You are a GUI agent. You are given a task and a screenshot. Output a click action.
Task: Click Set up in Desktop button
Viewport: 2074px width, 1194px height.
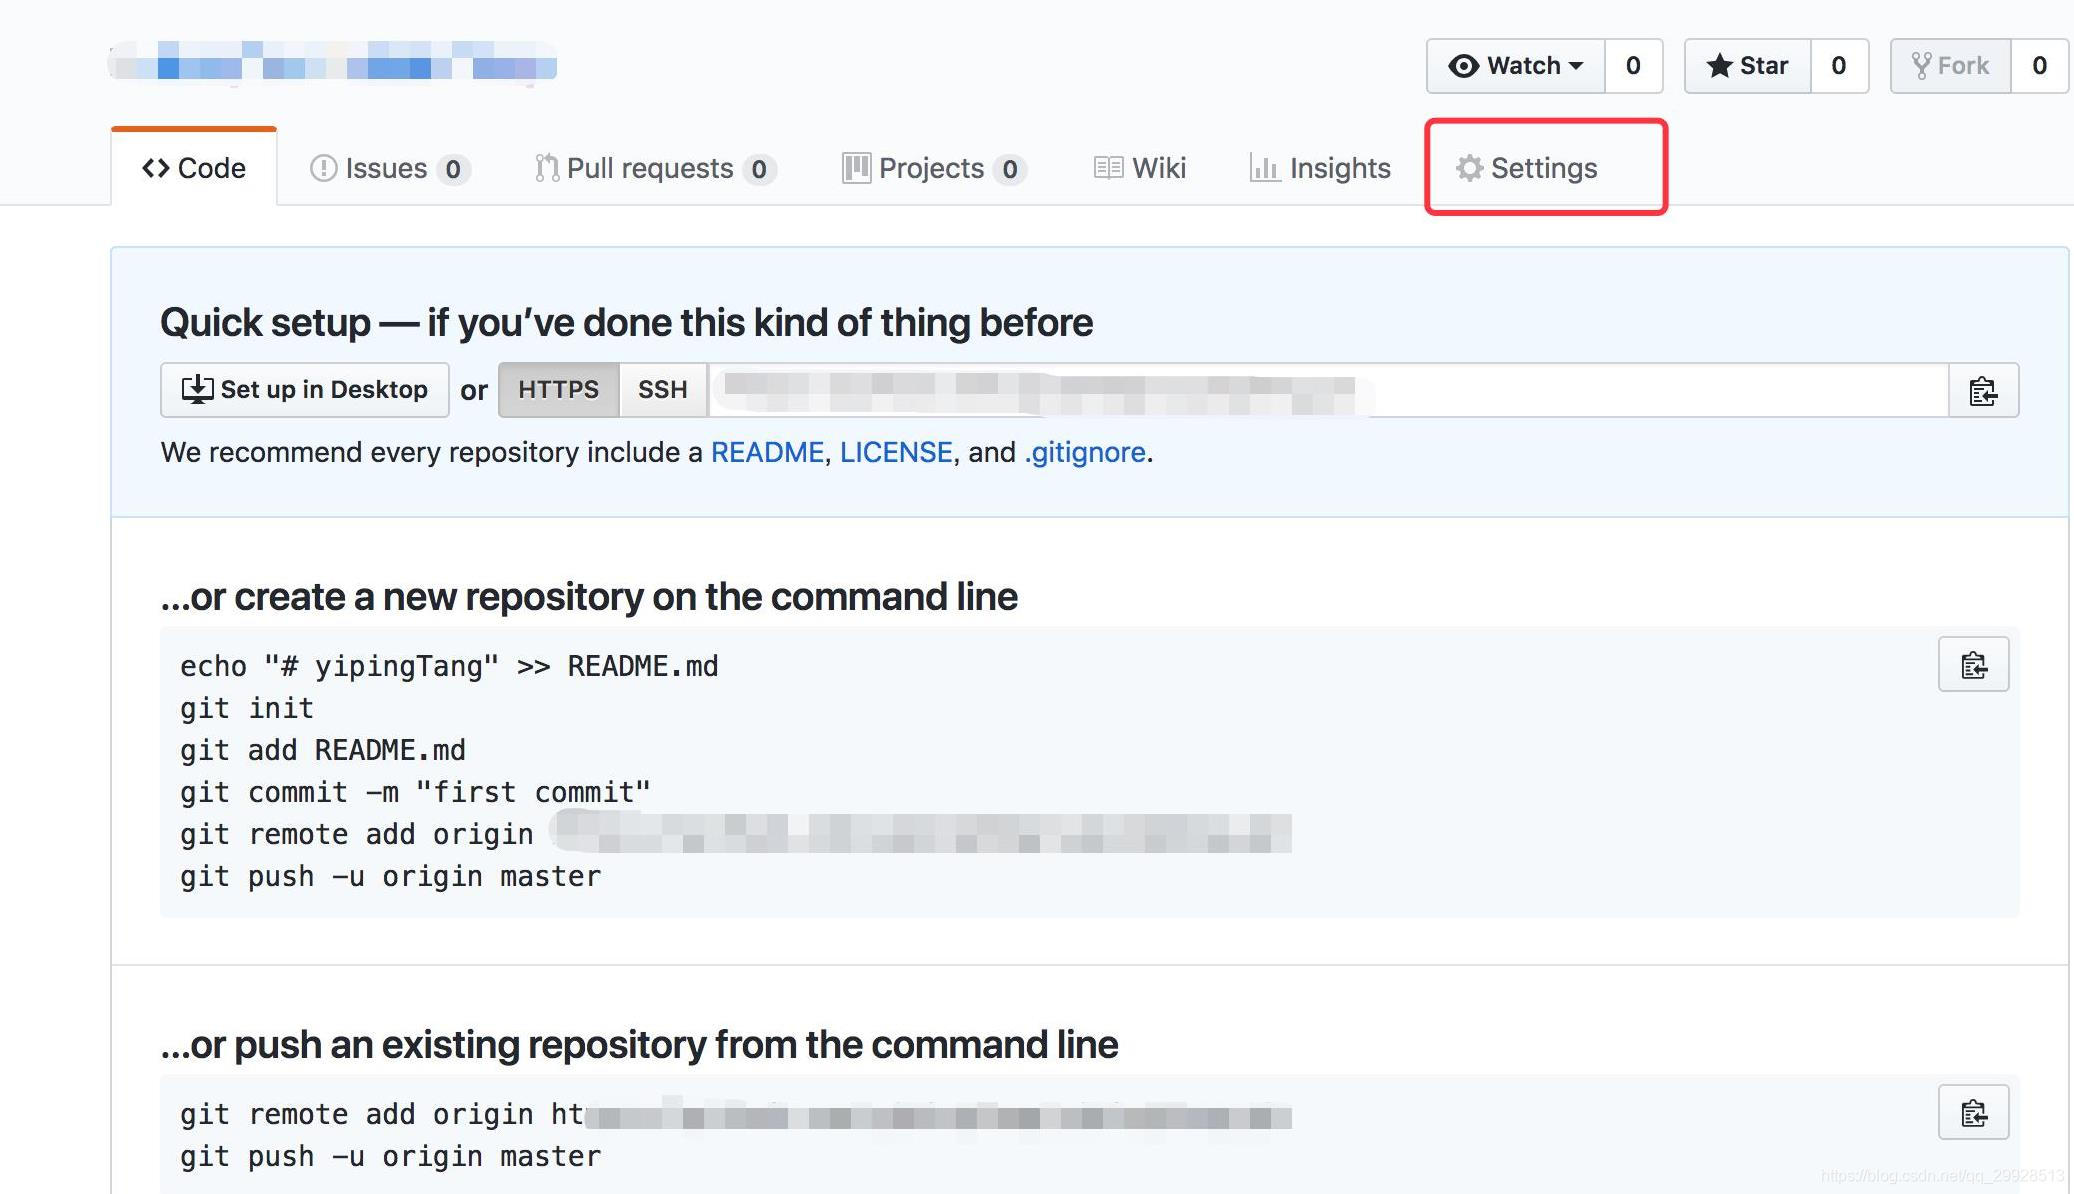tap(305, 390)
